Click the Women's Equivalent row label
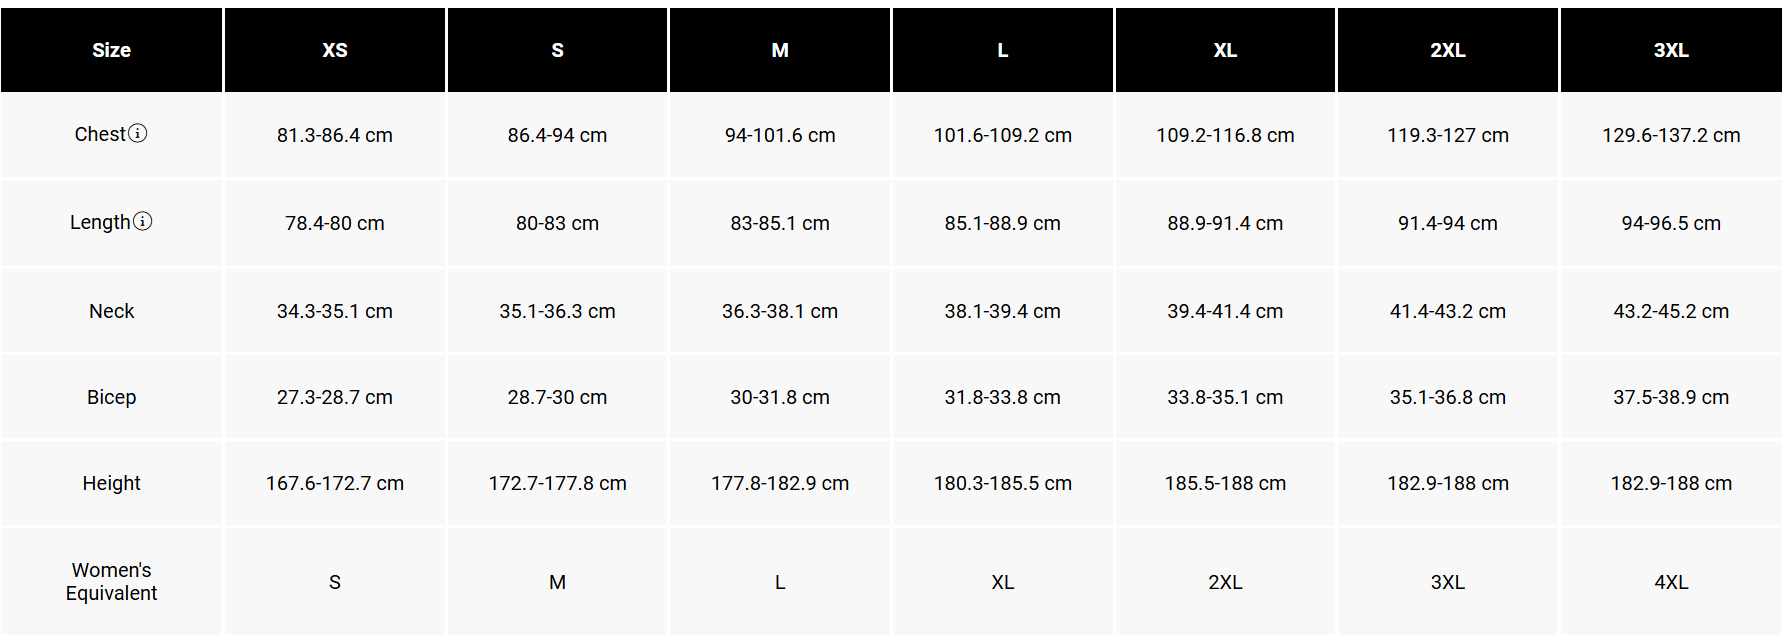 (111, 581)
